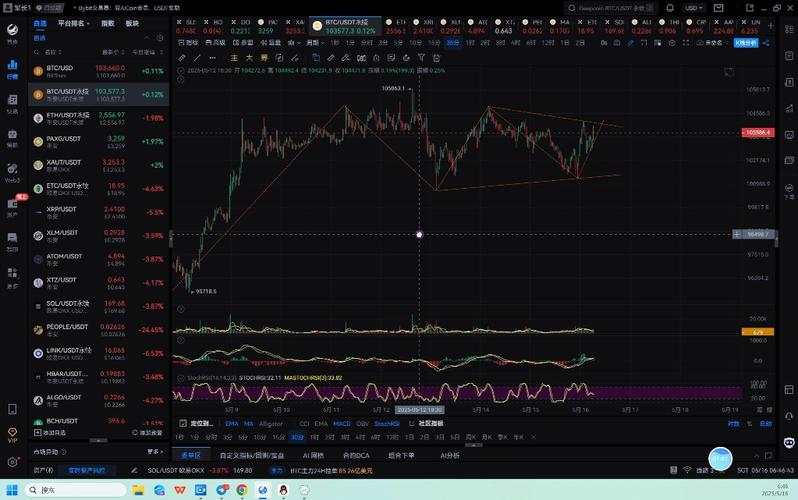Open the AI分析 bottom tab
This screenshot has height=500, width=798.
[451, 455]
